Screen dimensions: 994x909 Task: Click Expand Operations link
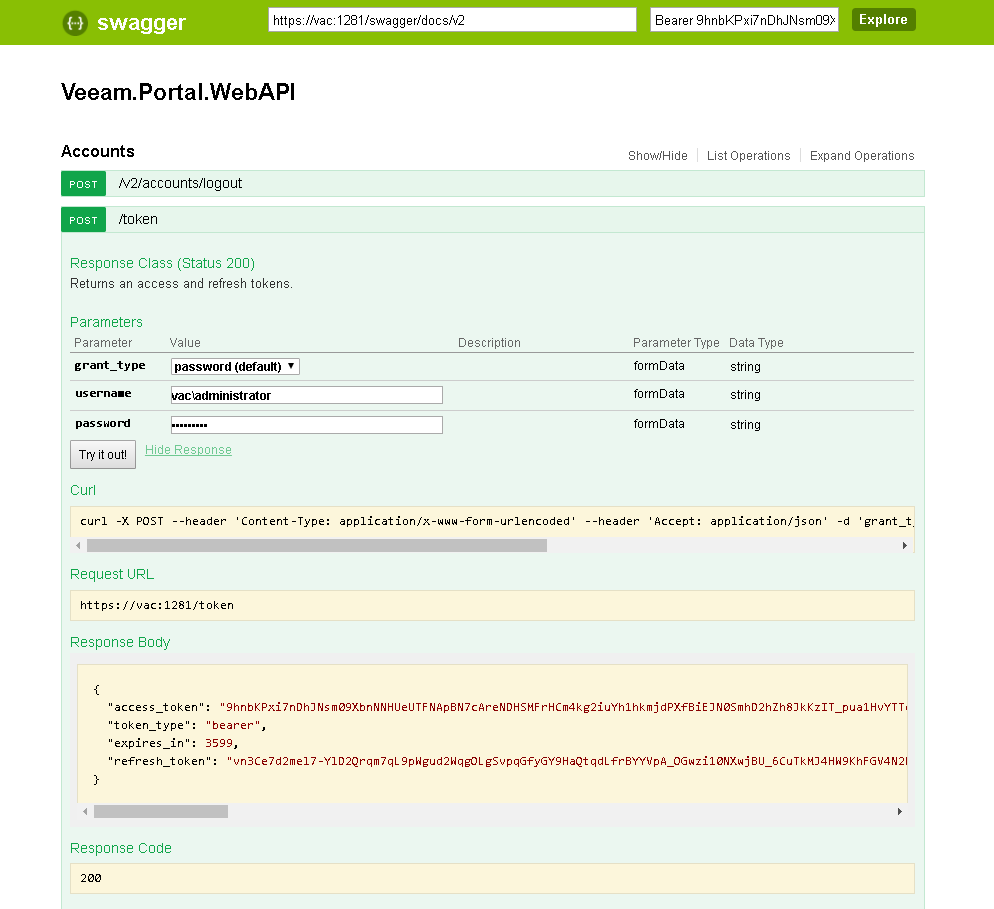tap(862, 156)
